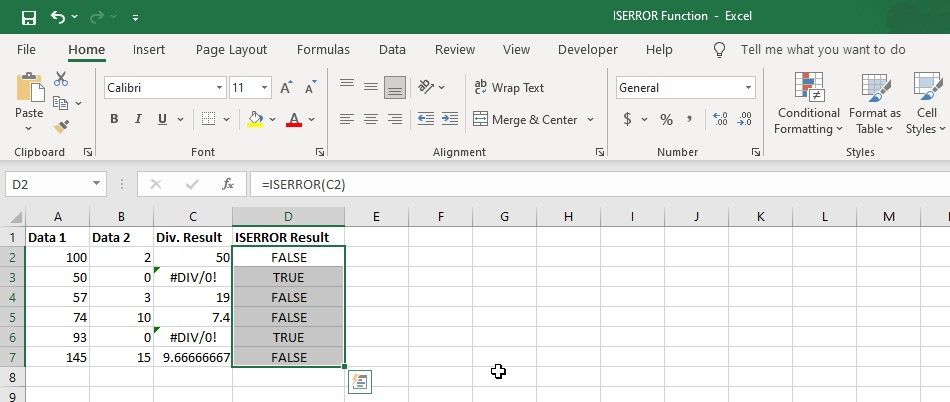The width and height of the screenshot is (950, 402).
Task: Open the Calibri font name dropdown
Action: [x=219, y=88]
